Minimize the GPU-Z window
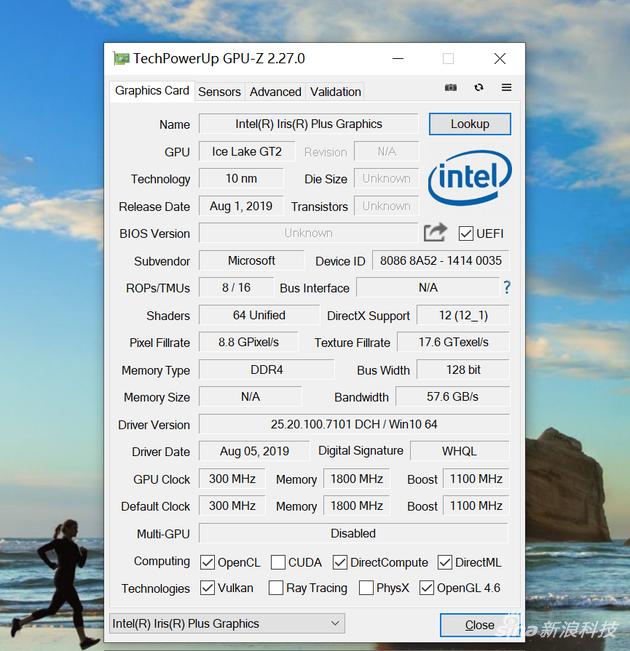 (x=398, y=59)
